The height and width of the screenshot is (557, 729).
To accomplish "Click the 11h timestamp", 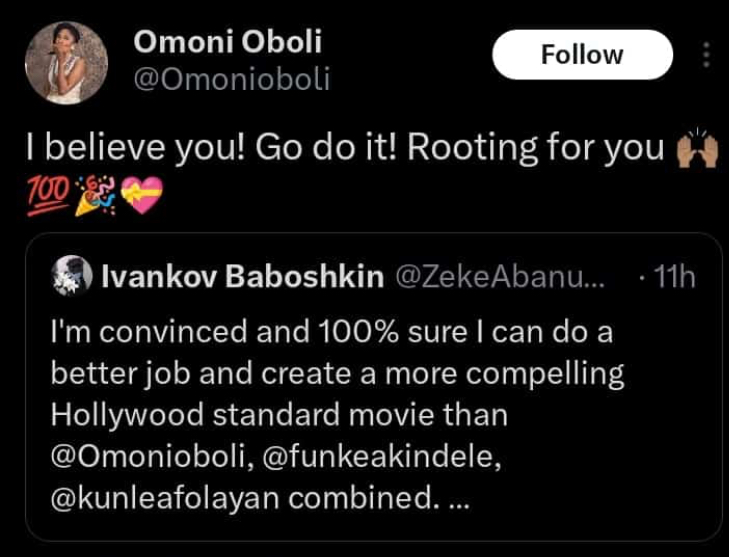I will pyautogui.click(x=672, y=277).
